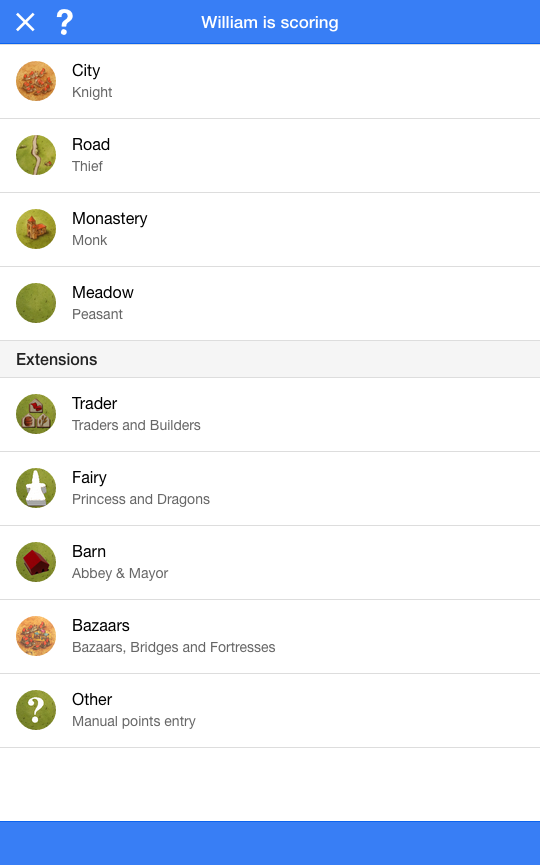Select Road Thief scoring option
The height and width of the screenshot is (865, 540).
(270, 156)
